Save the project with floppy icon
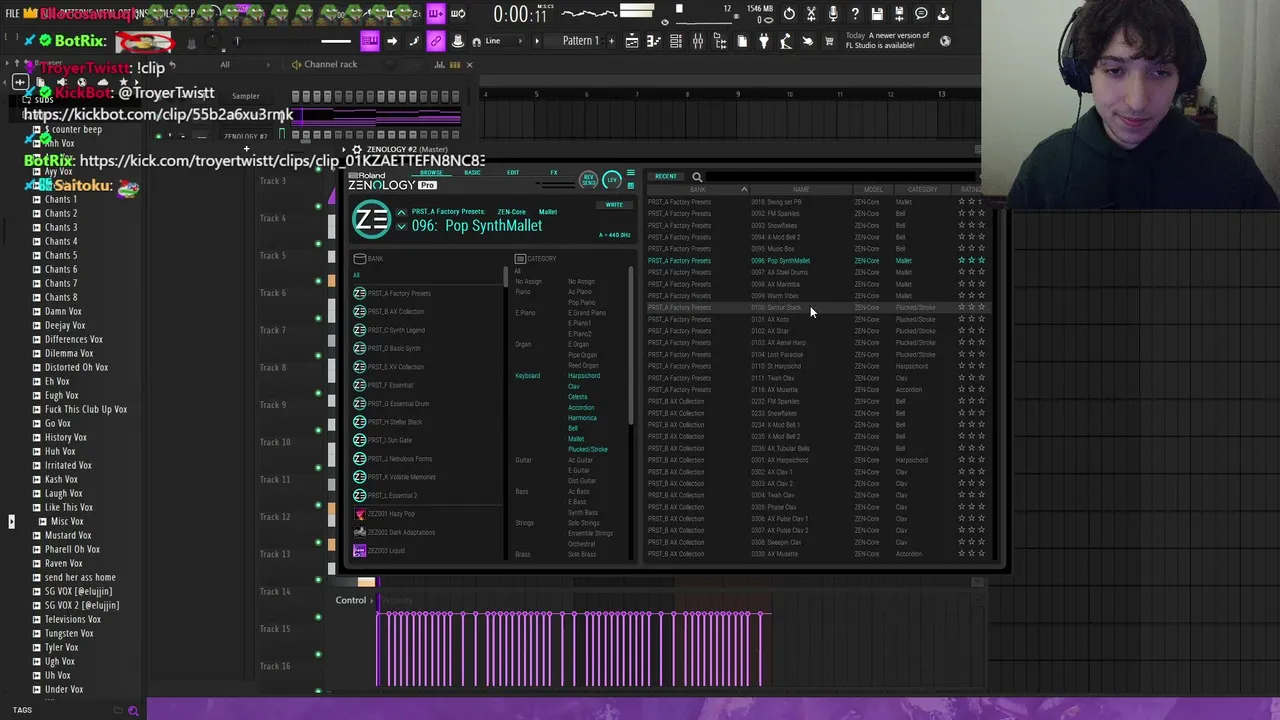Viewport: 1280px width, 720px height. pyautogui.click(x=877, y=14)
